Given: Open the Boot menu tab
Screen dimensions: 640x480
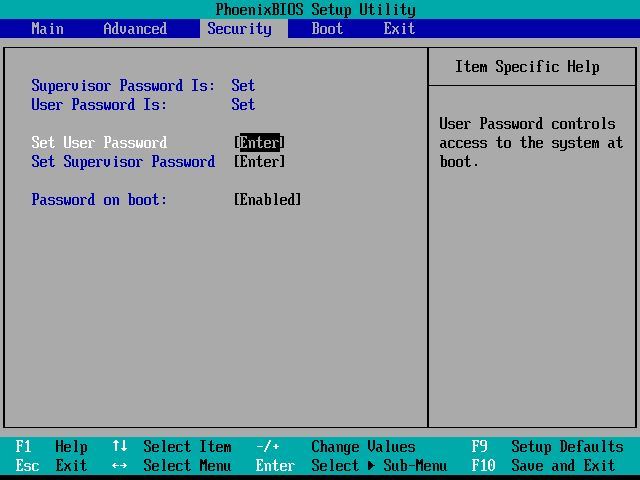Looking at the screenshot, I should (x=327, y=29).
